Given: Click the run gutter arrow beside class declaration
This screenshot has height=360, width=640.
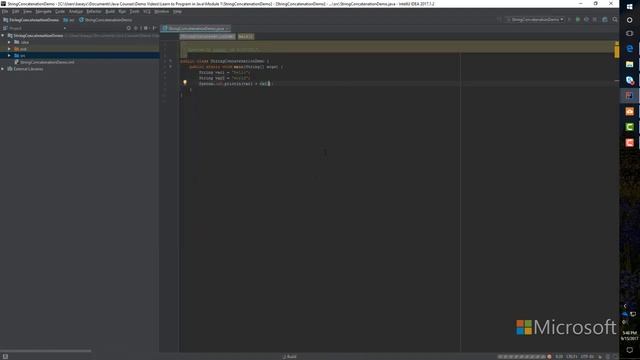Looking at the screenshot, I should (x=171, y=61).
